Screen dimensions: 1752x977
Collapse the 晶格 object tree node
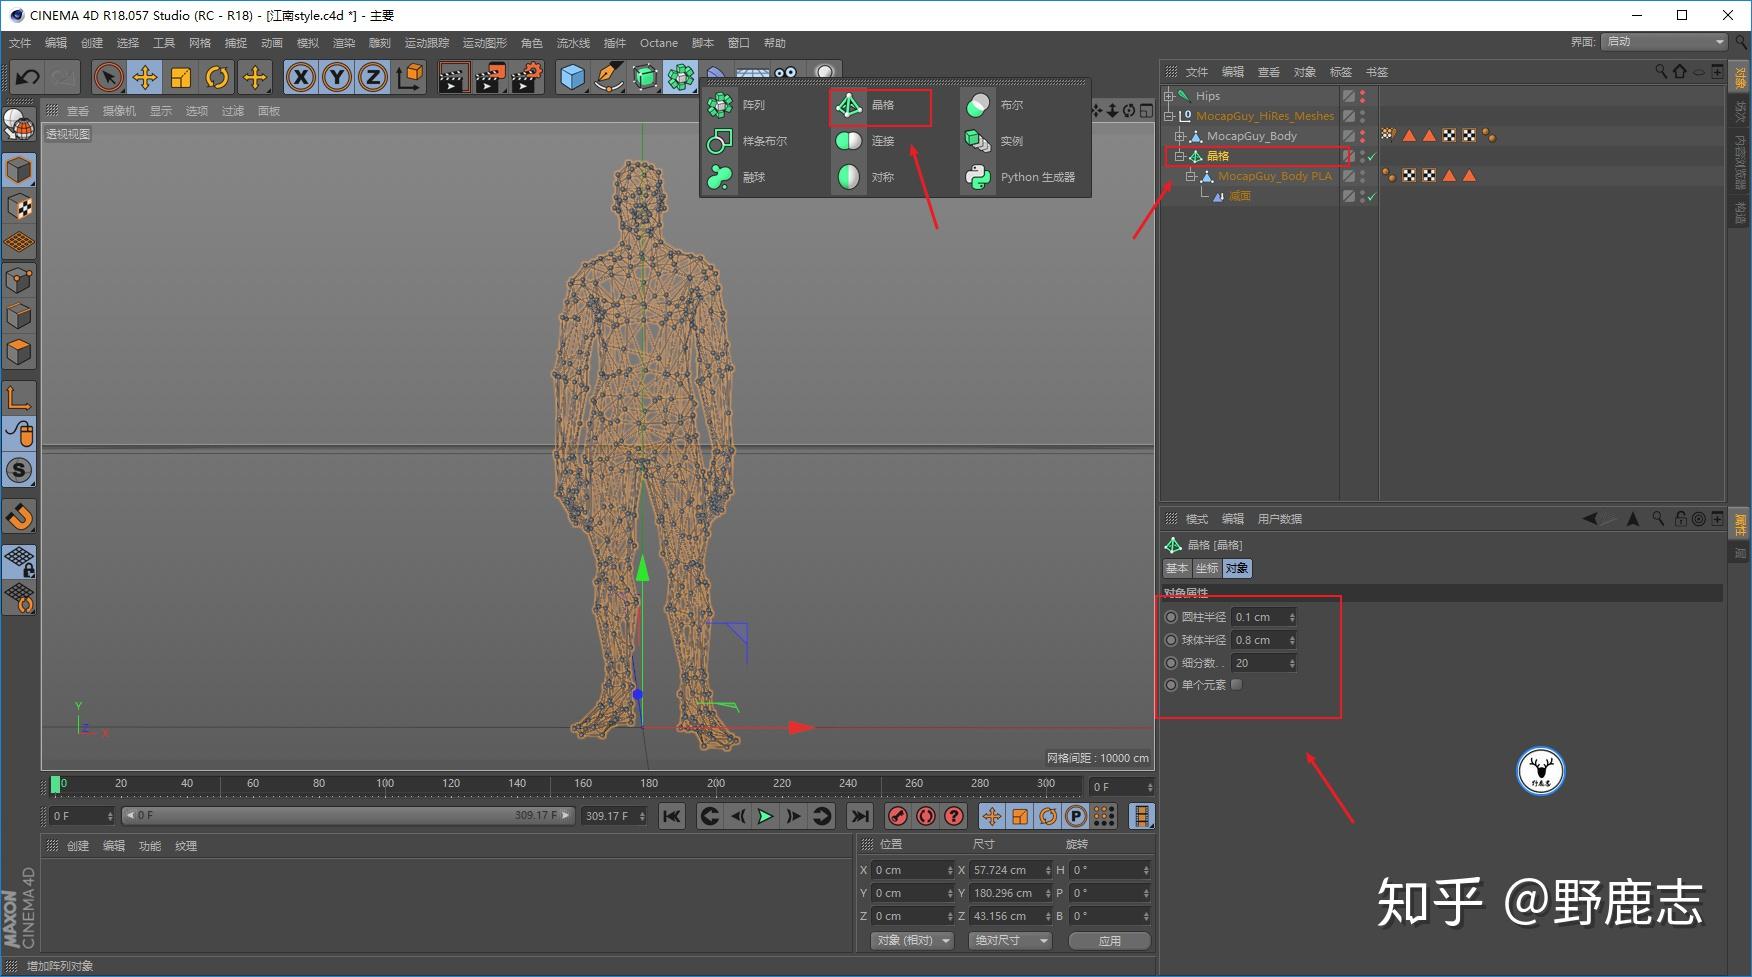click(1179, 156)
